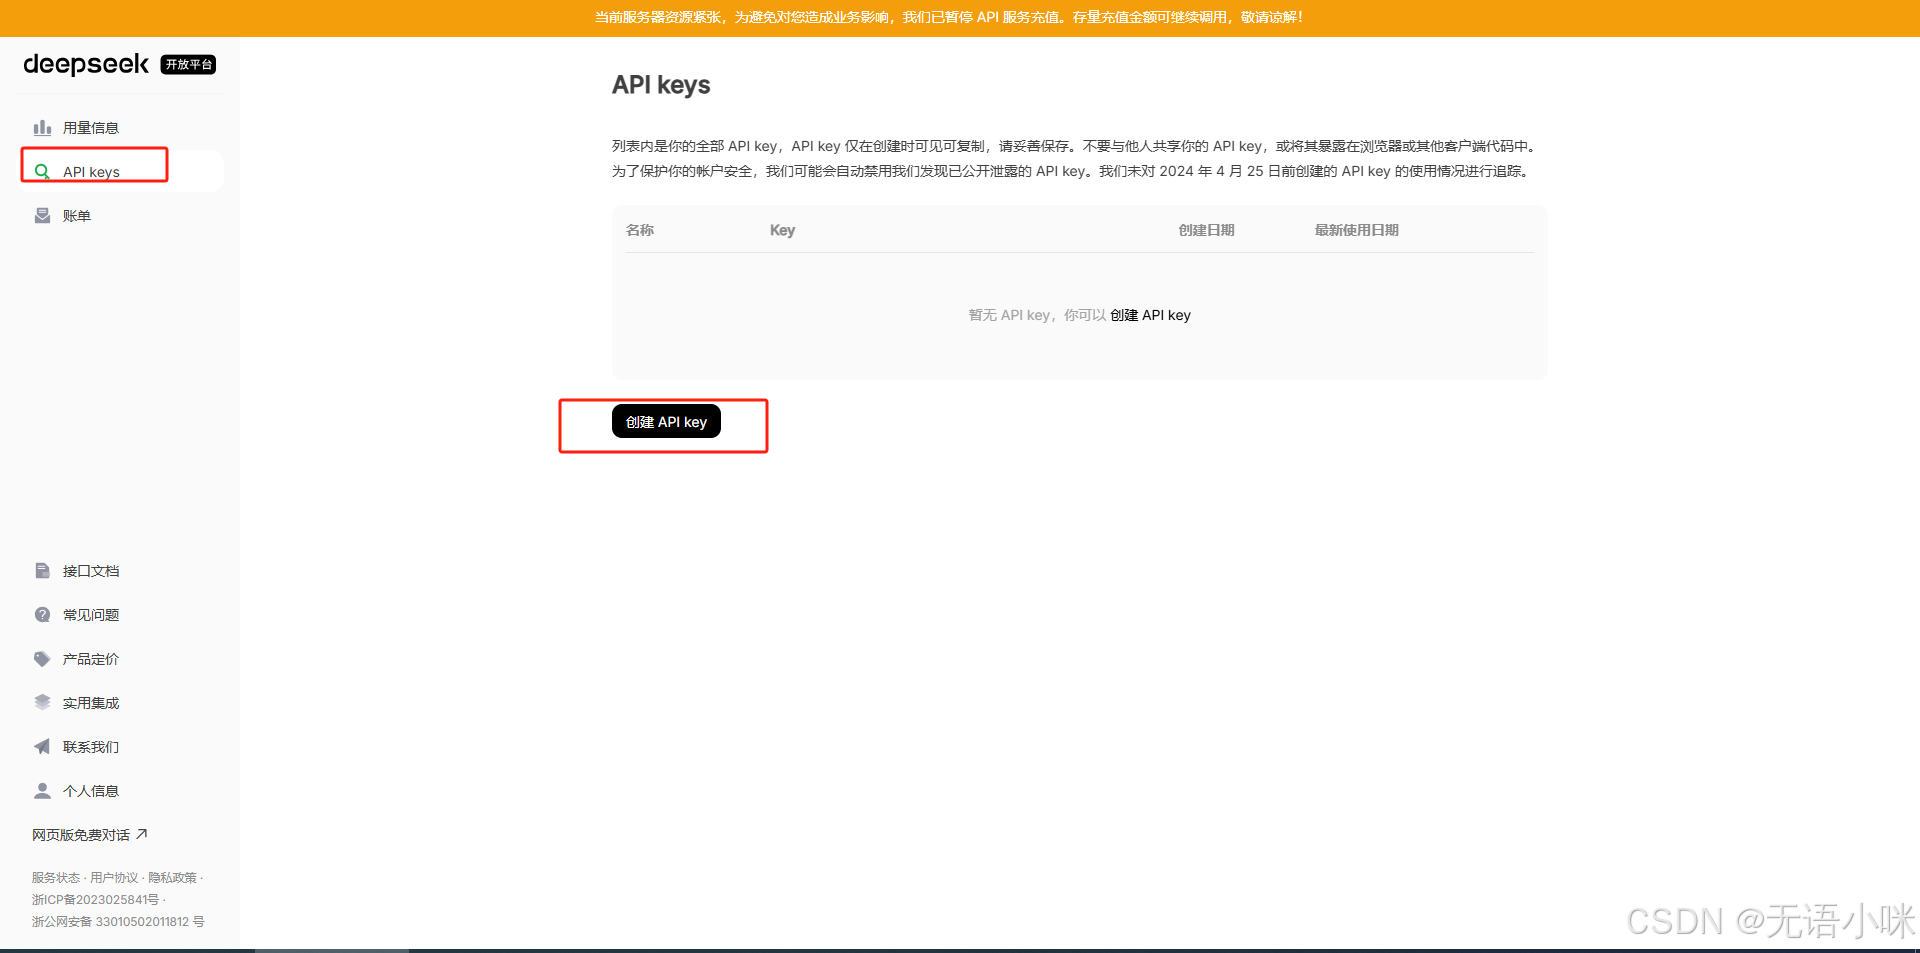Viewport: 1920px width, 953px height.
Task: Open 实用集成 page
Action: tap(120, 703)
